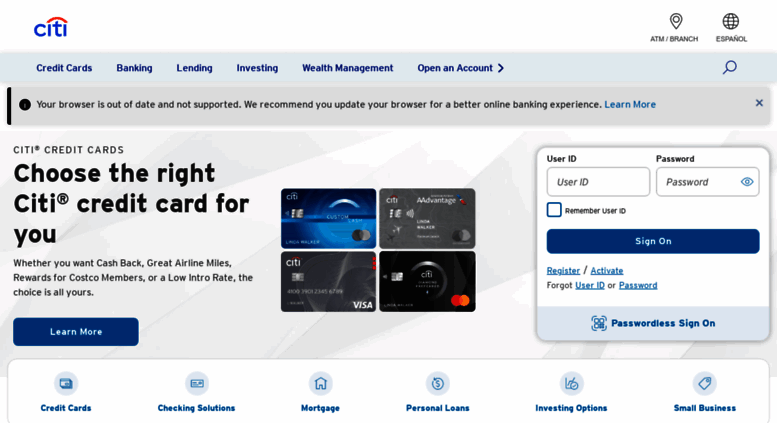Click the info icon in the browser warning
The width and height of the screenshot is (777, 423).
[x=25, y=105]
